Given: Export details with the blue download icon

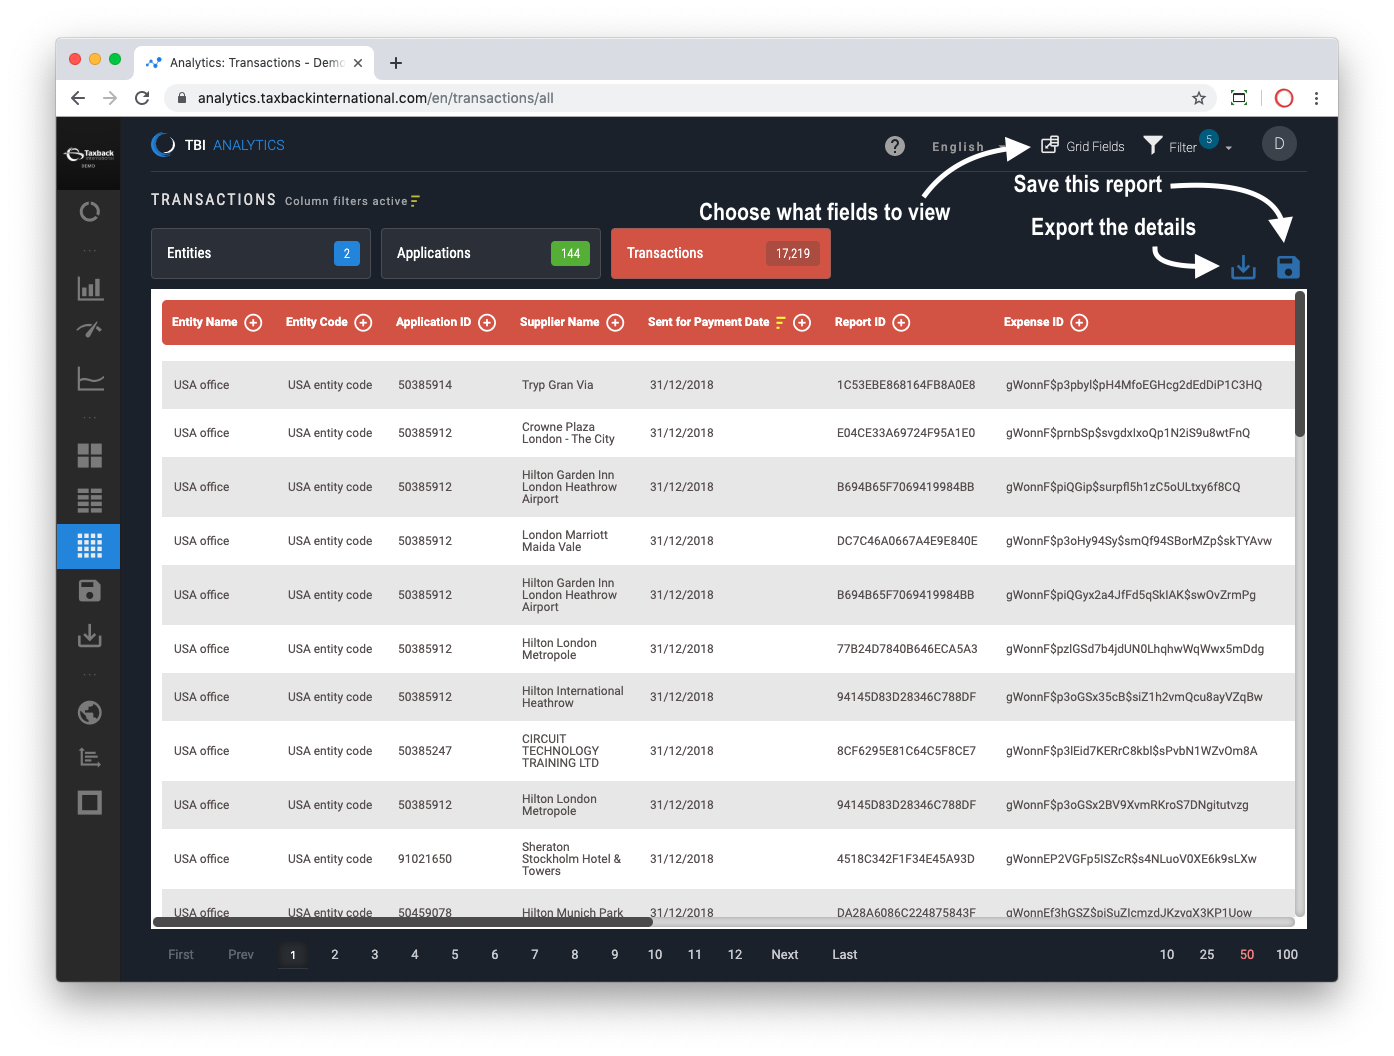Looking at the screenshot, I should [x=1243, y=267].
